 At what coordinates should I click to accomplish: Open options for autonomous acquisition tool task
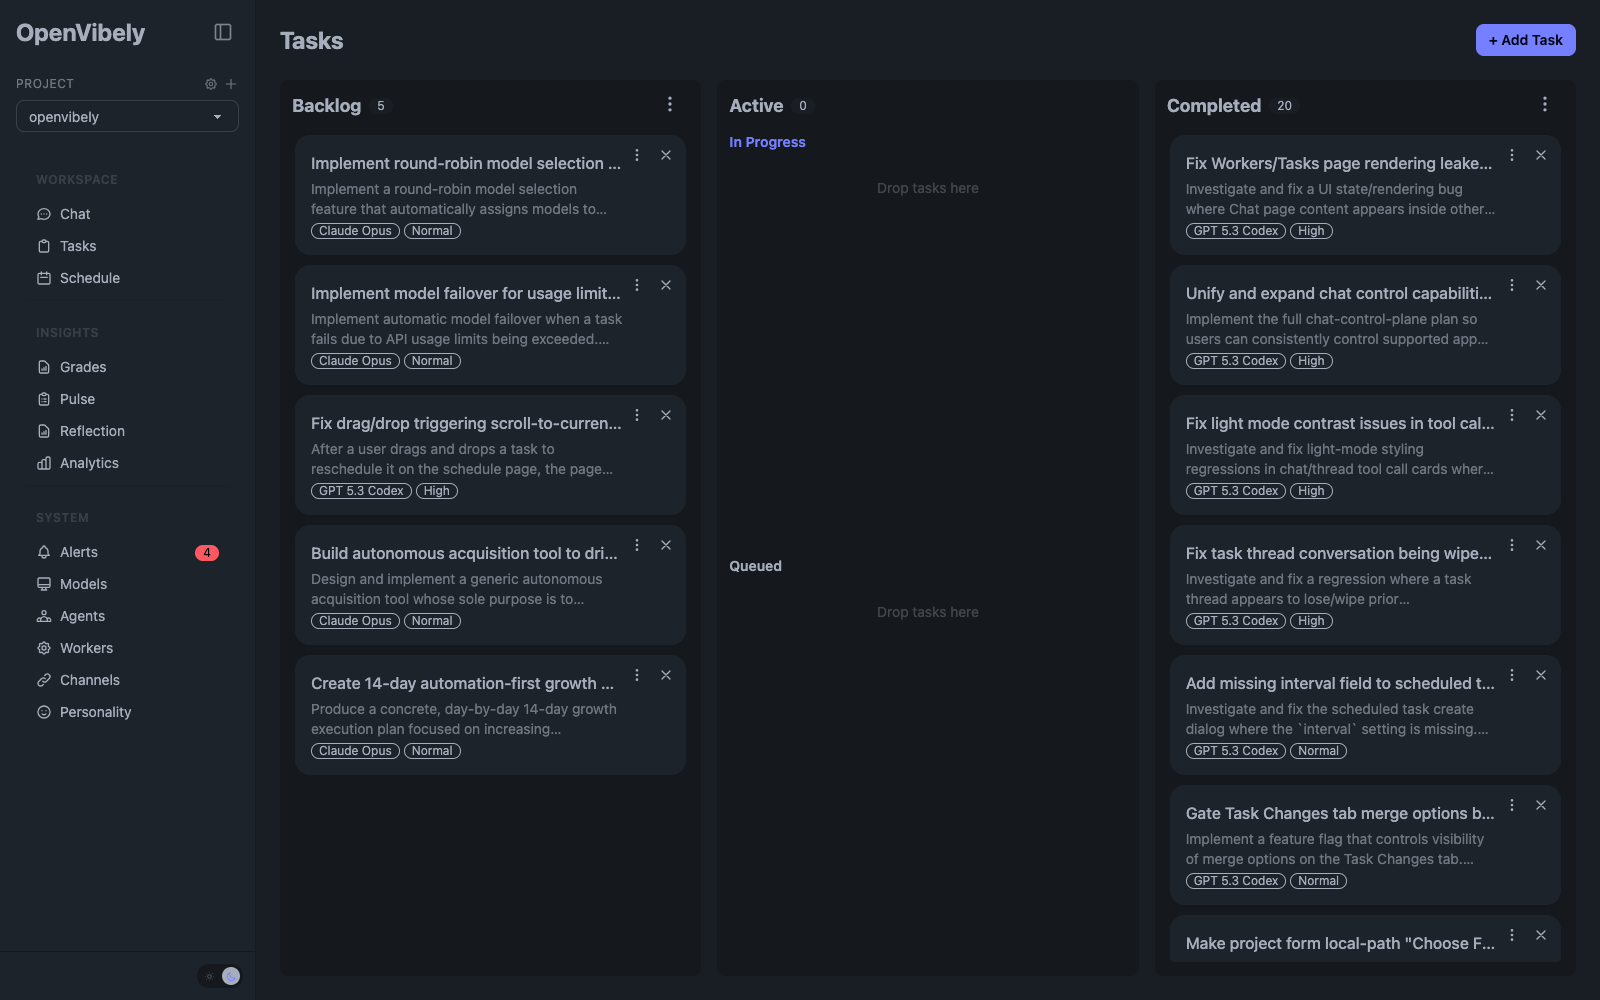(637, 545)
